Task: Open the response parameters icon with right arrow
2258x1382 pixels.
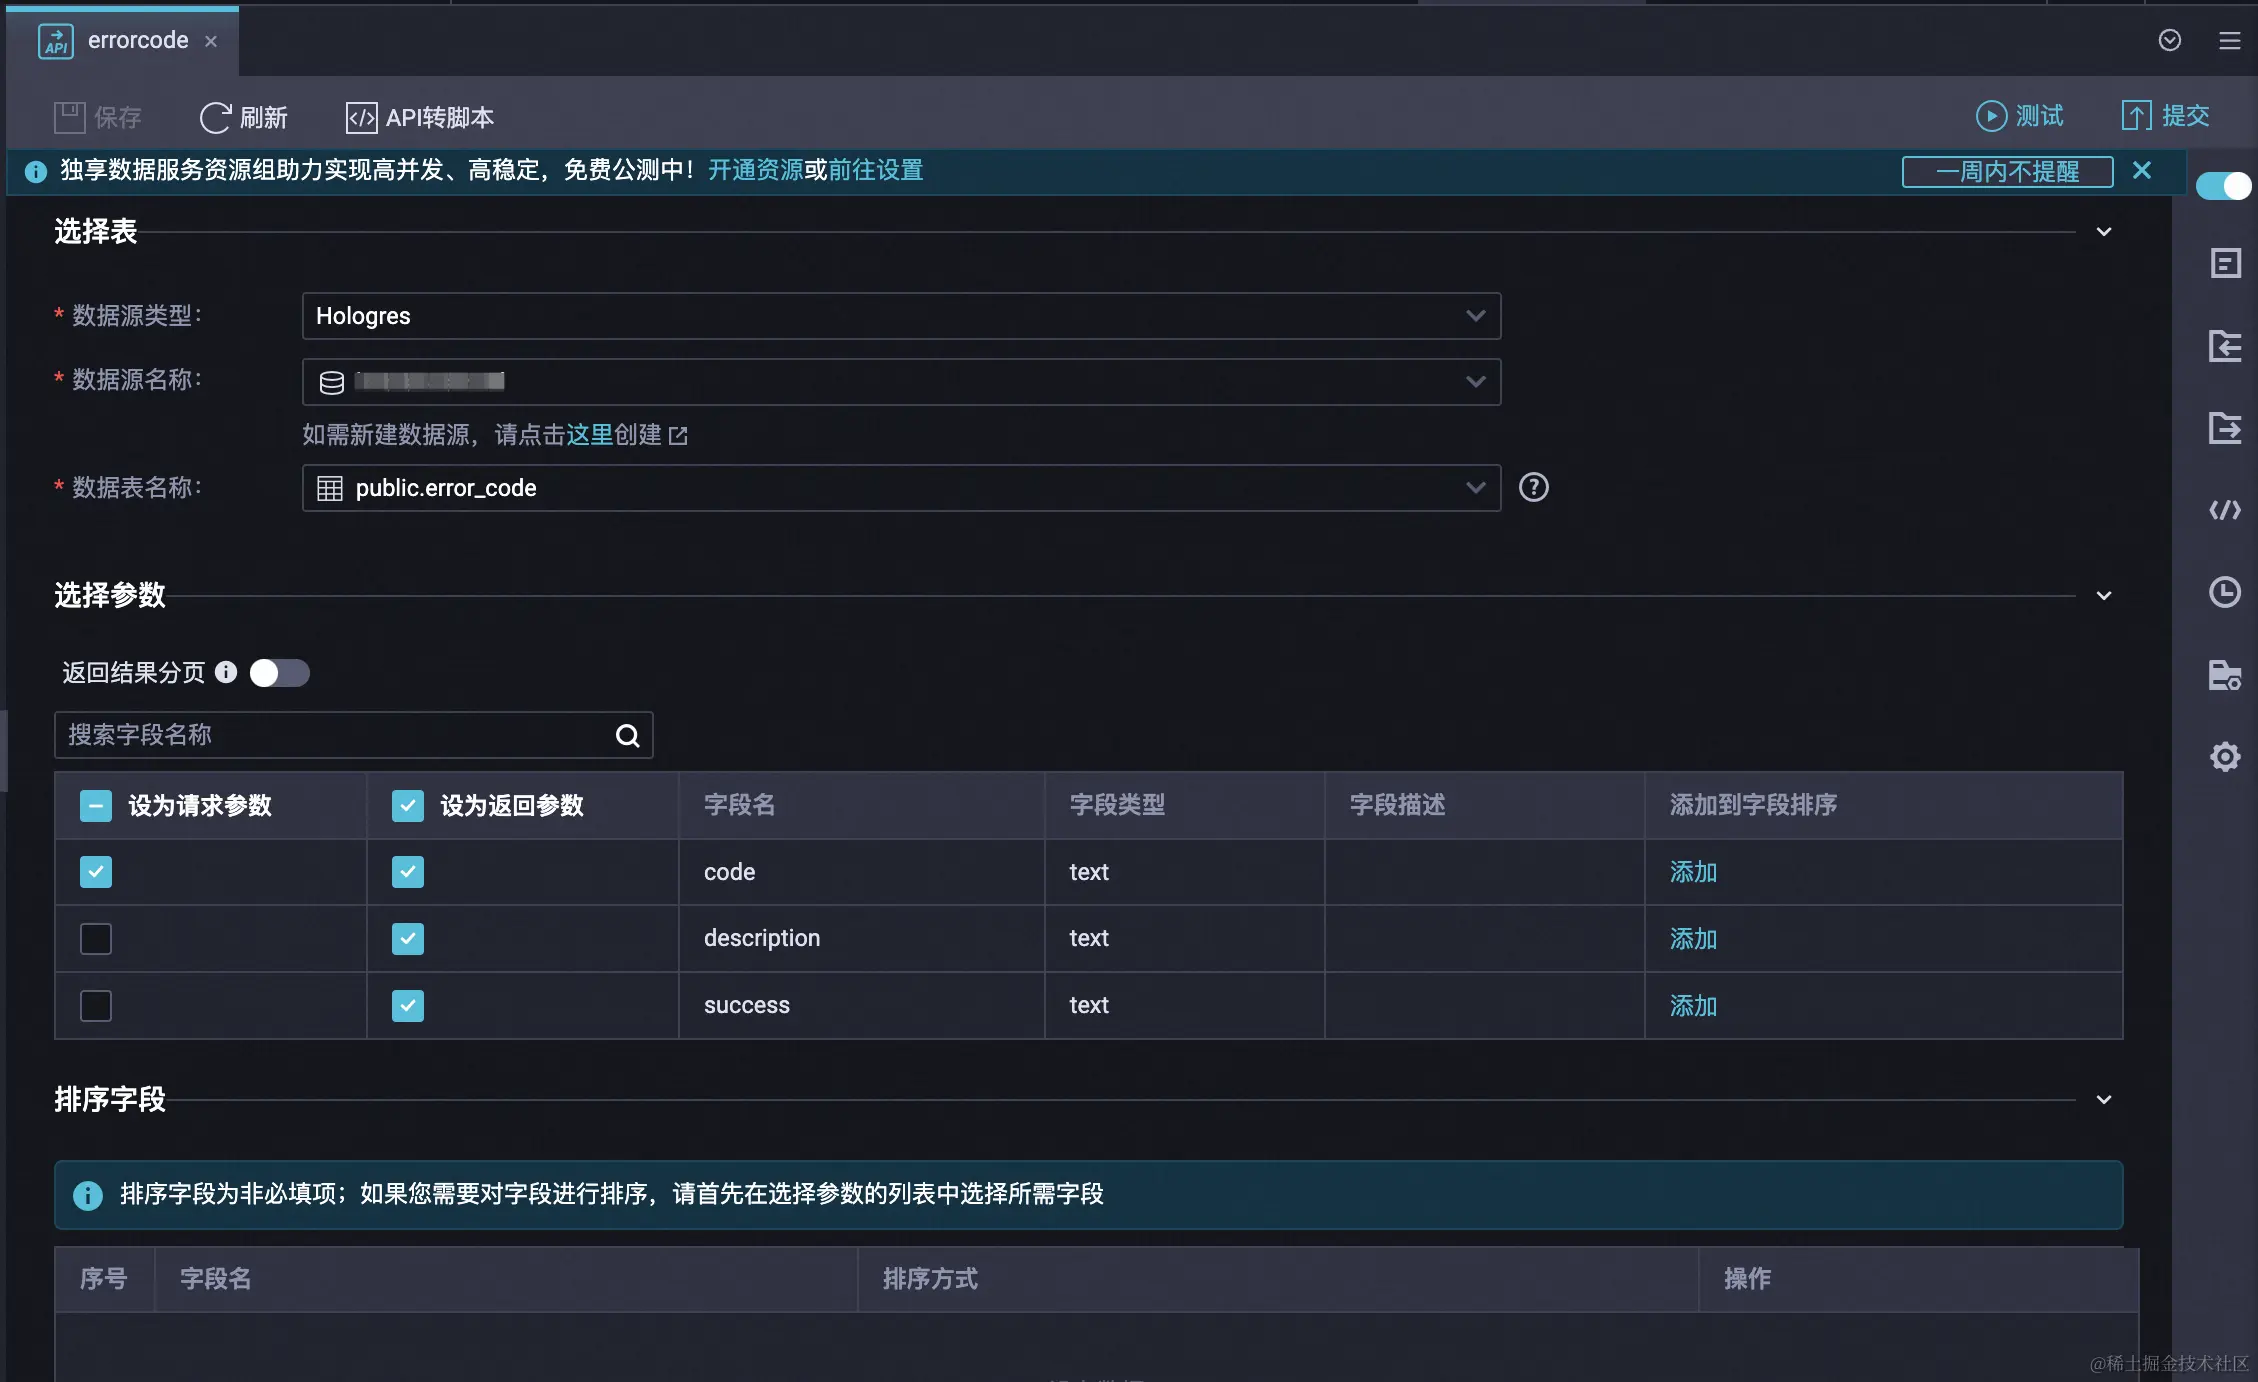Action: (2224, 428)
